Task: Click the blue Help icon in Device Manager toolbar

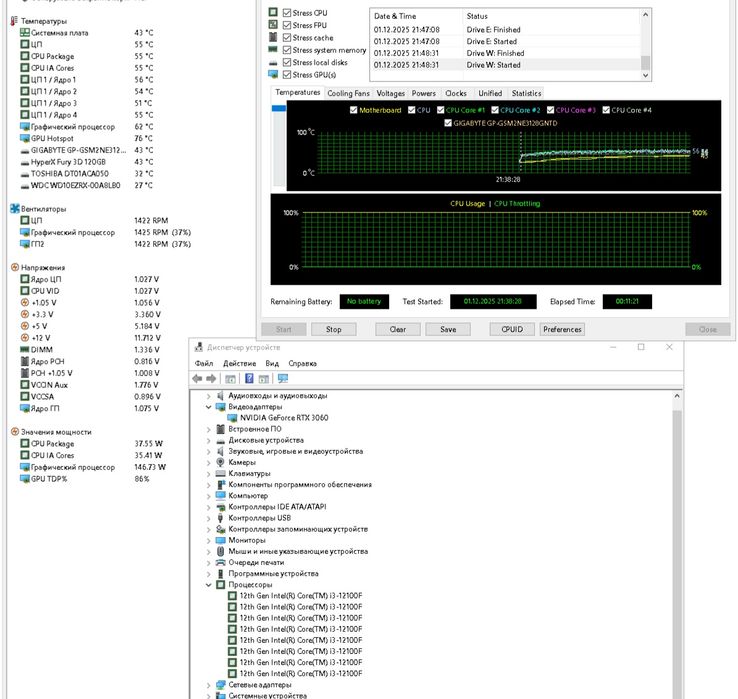Action: (x=249, y=378)
